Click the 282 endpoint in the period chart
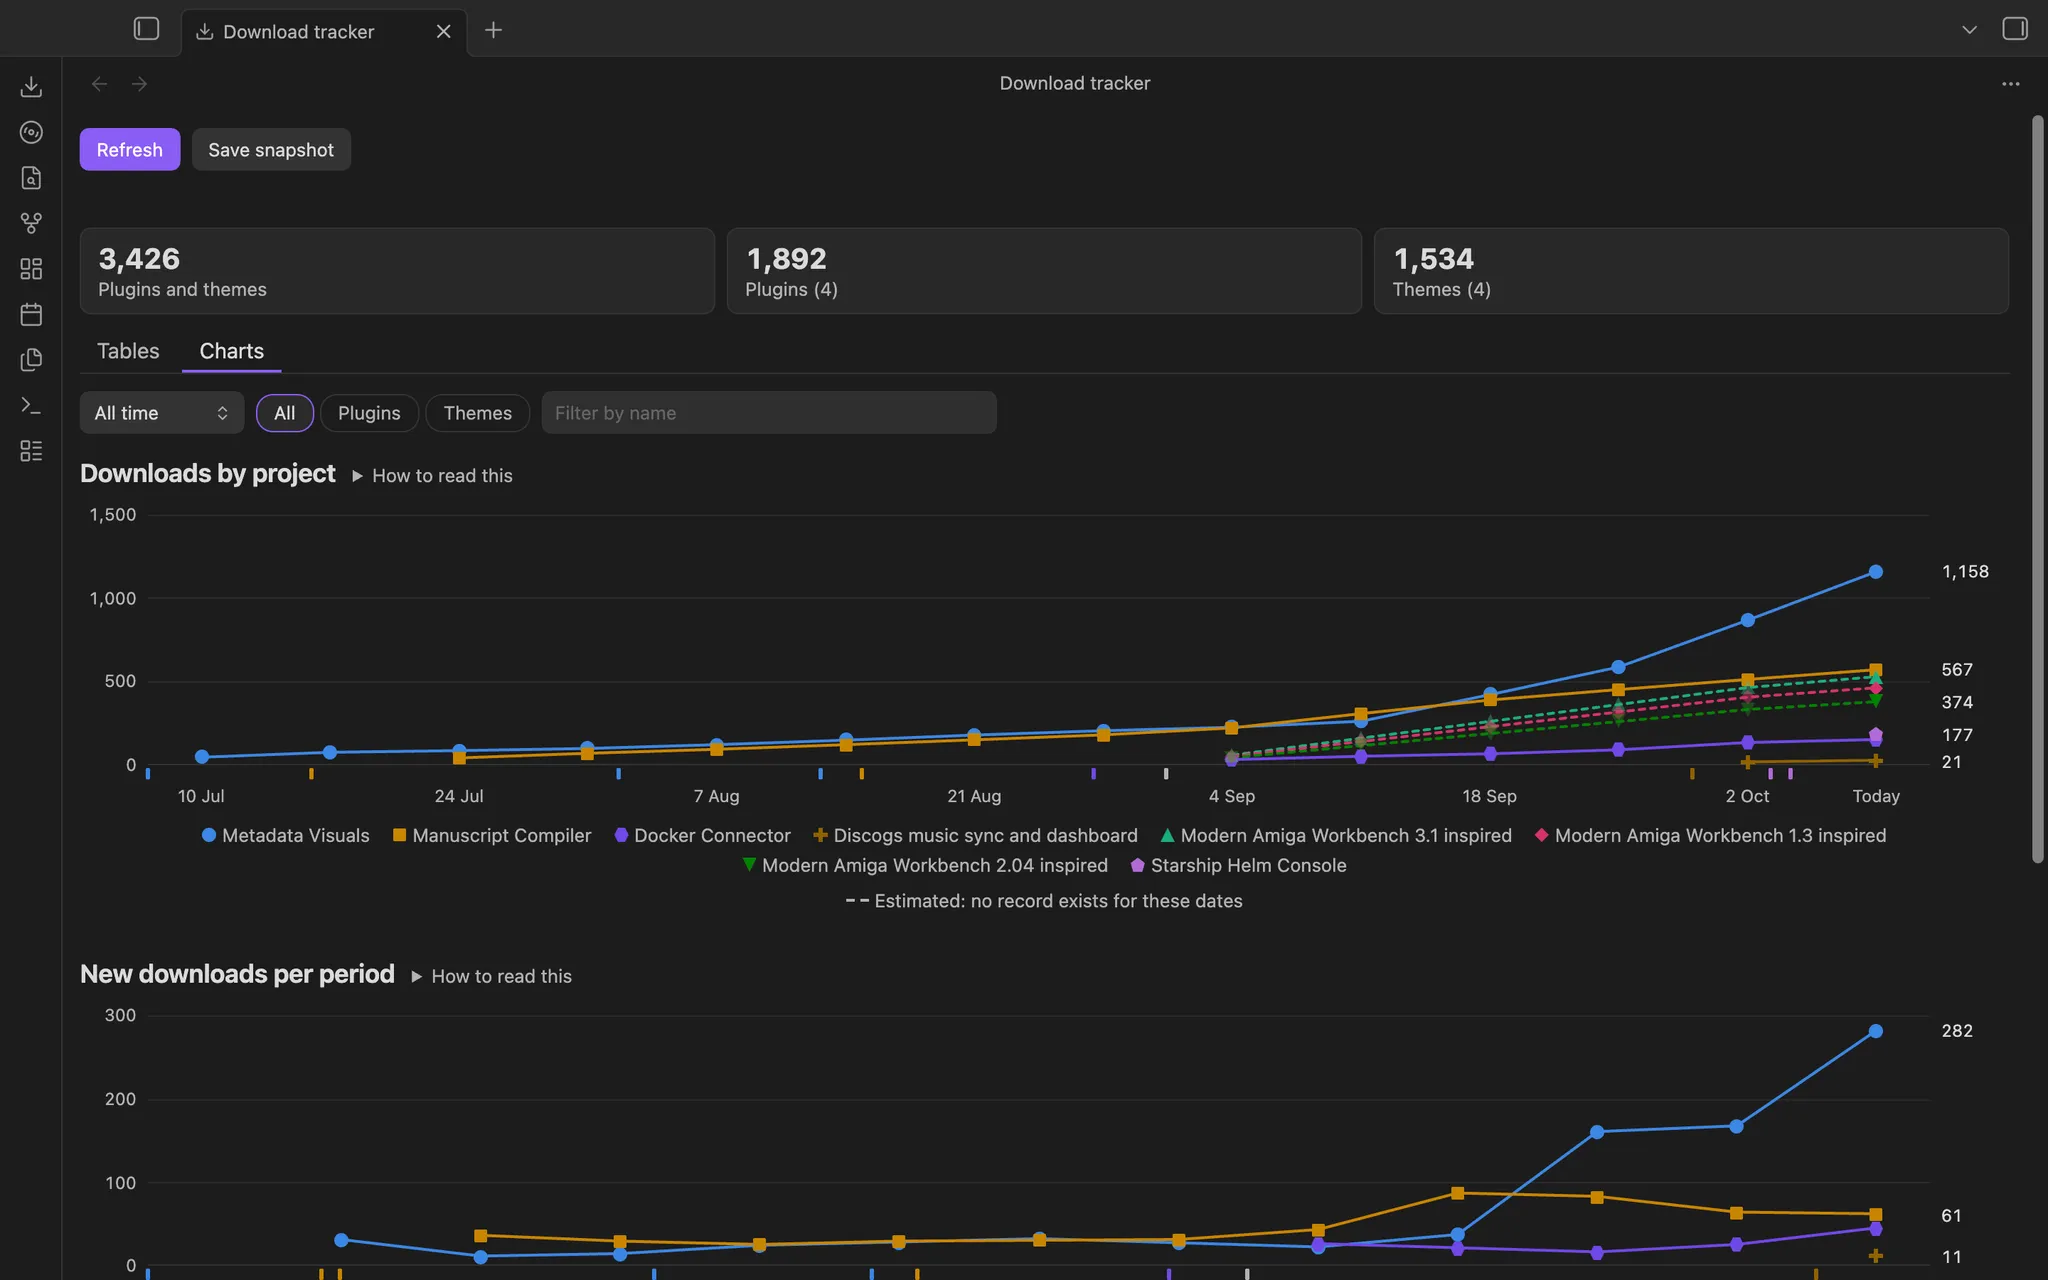The image size is (2048, 1280). pos(1876,1031)
